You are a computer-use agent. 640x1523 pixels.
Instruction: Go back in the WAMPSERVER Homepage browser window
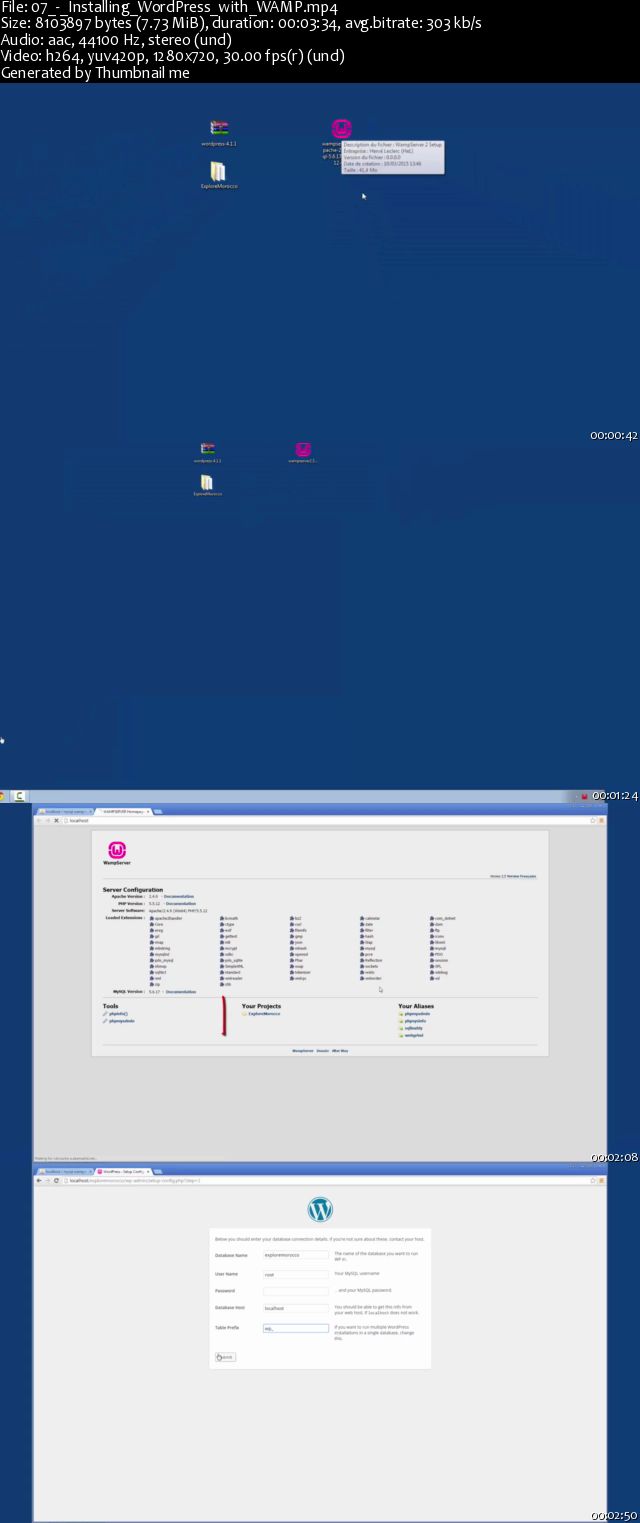39,820
